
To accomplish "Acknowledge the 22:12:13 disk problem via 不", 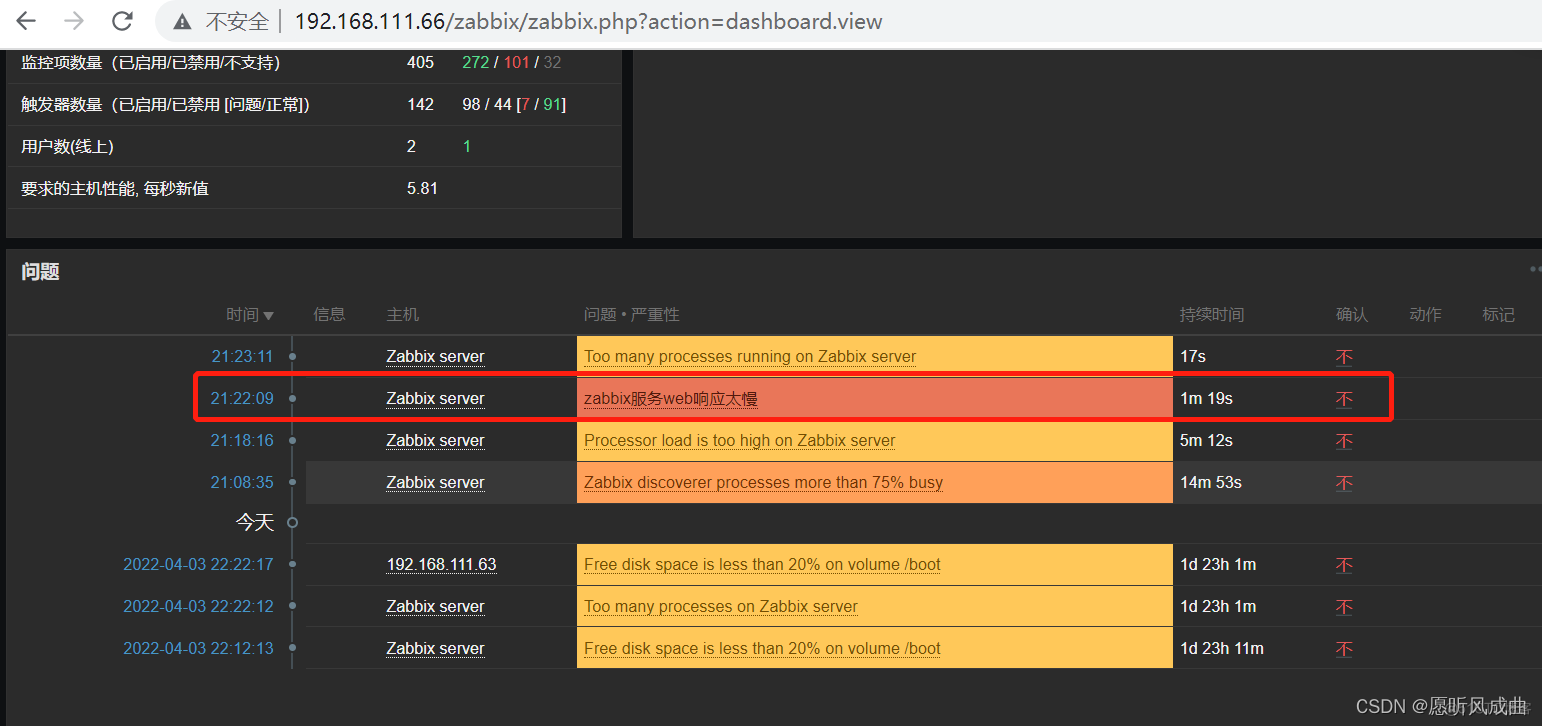I will pos(1344,648).
